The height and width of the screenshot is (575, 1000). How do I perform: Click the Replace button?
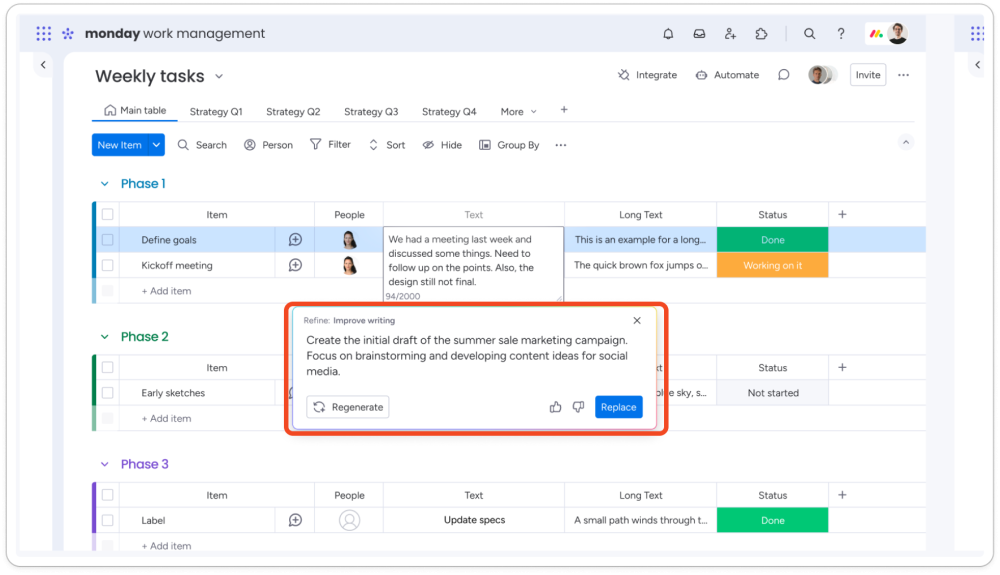[x=618, y=407]
